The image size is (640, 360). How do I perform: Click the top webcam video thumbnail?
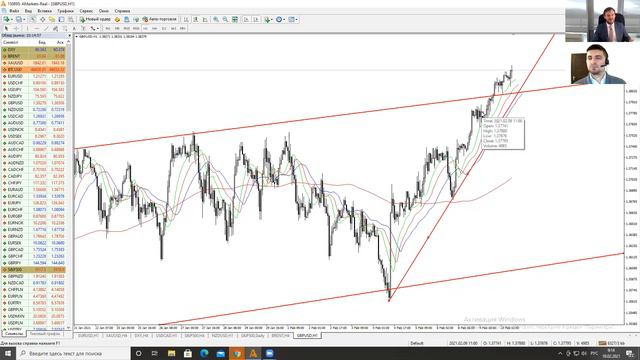point(602,21)
